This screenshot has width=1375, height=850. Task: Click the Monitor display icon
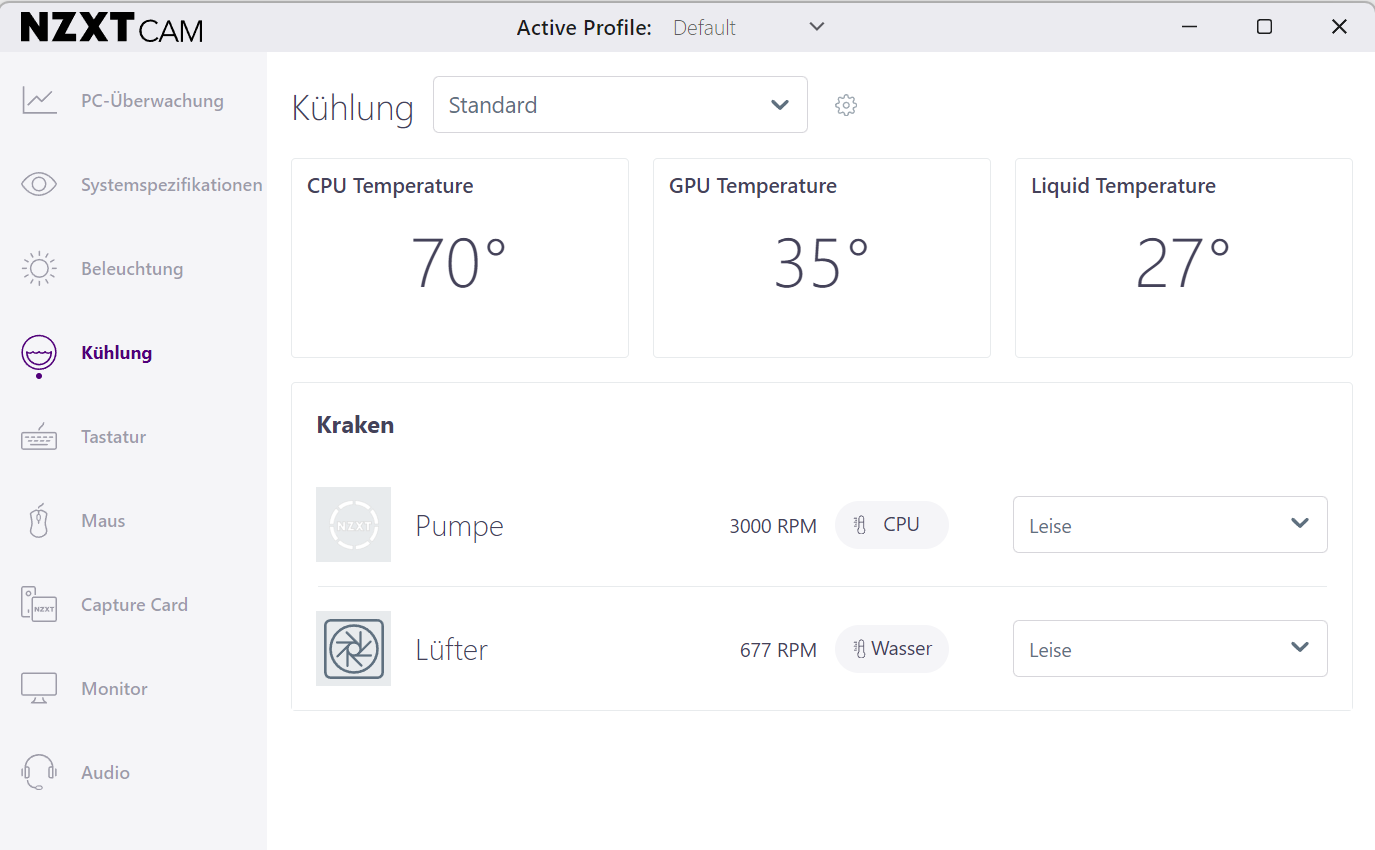pyautogui.click(x=39, y=688)
